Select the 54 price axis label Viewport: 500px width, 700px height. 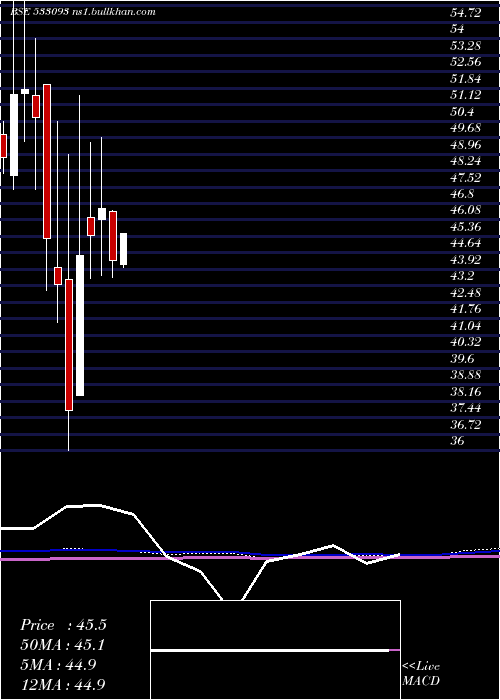coord(458,29)
